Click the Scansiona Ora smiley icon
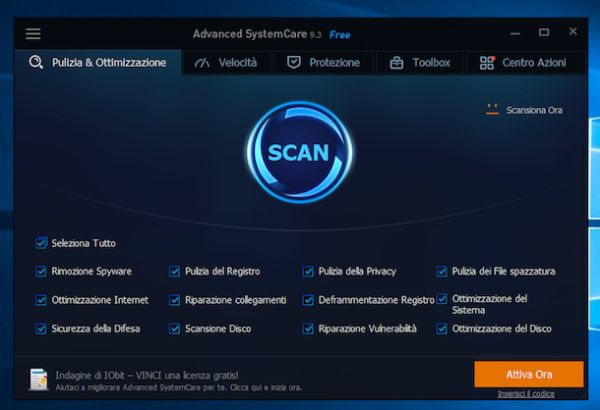600x410 pixels. click(491, 110)
